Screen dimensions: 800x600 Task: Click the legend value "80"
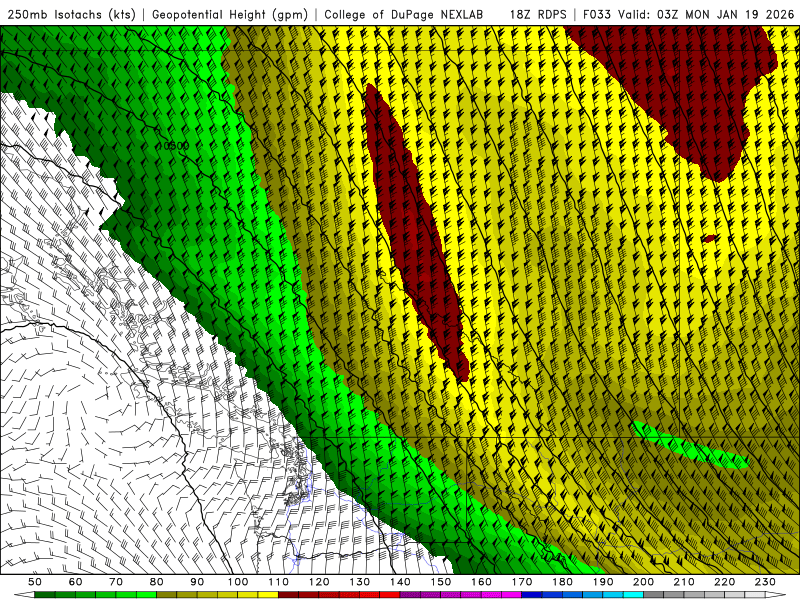(x=156, y=582)
